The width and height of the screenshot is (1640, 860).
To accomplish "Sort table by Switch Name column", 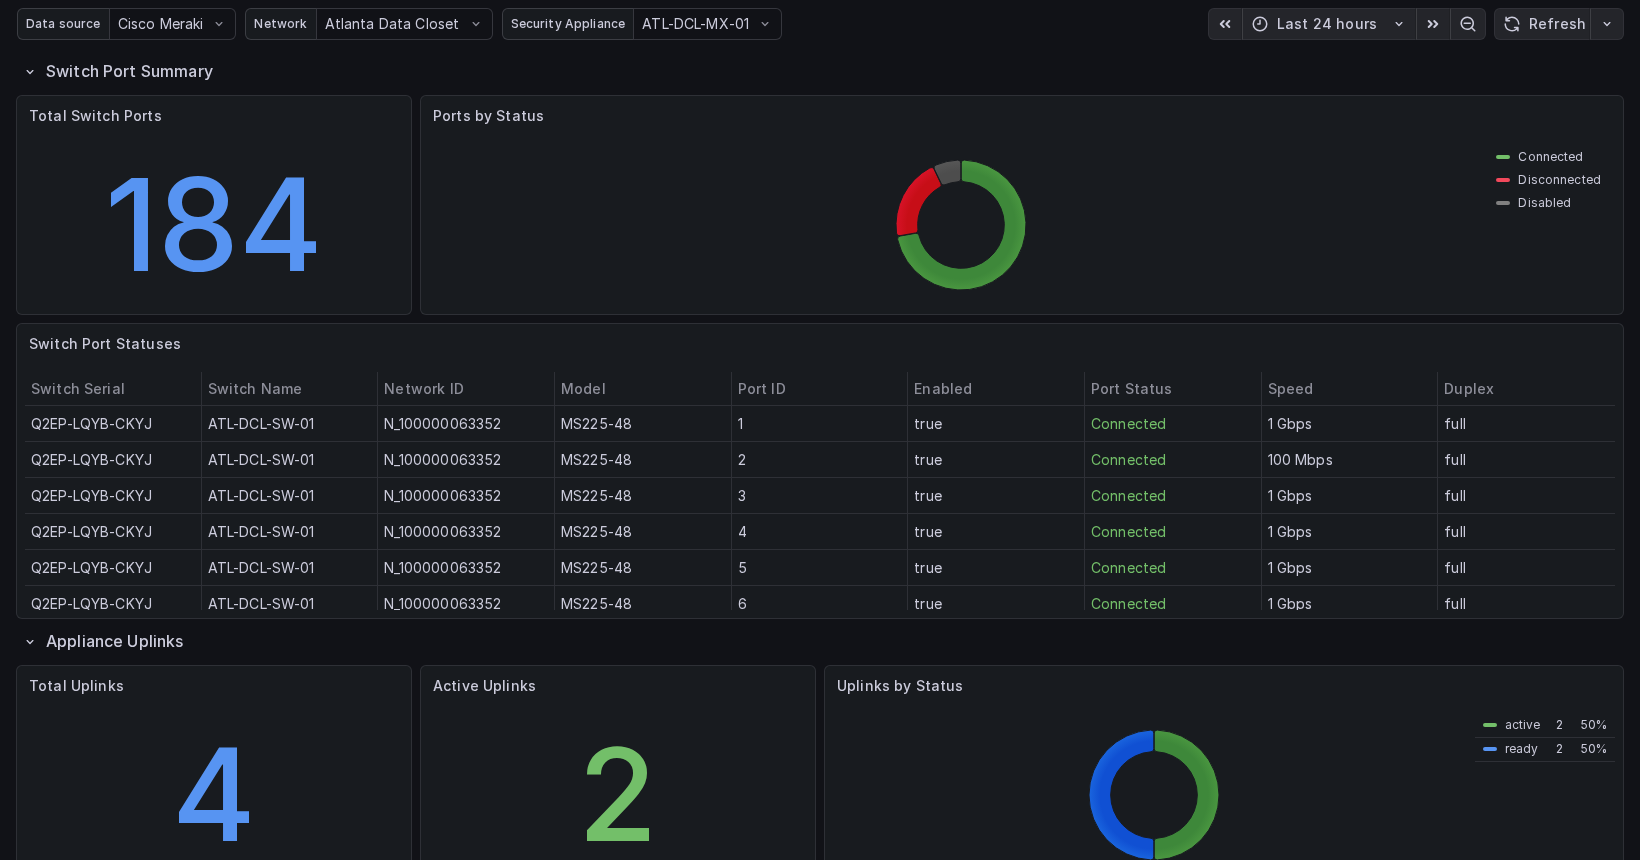I will [255, 389].
